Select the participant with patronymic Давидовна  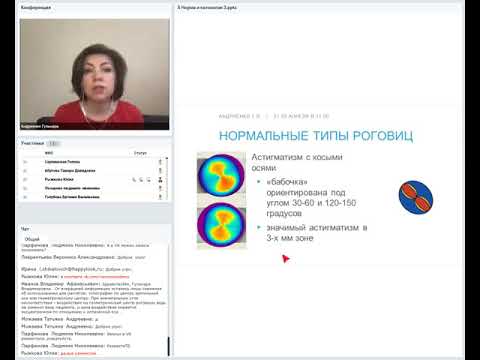[93, 171]
